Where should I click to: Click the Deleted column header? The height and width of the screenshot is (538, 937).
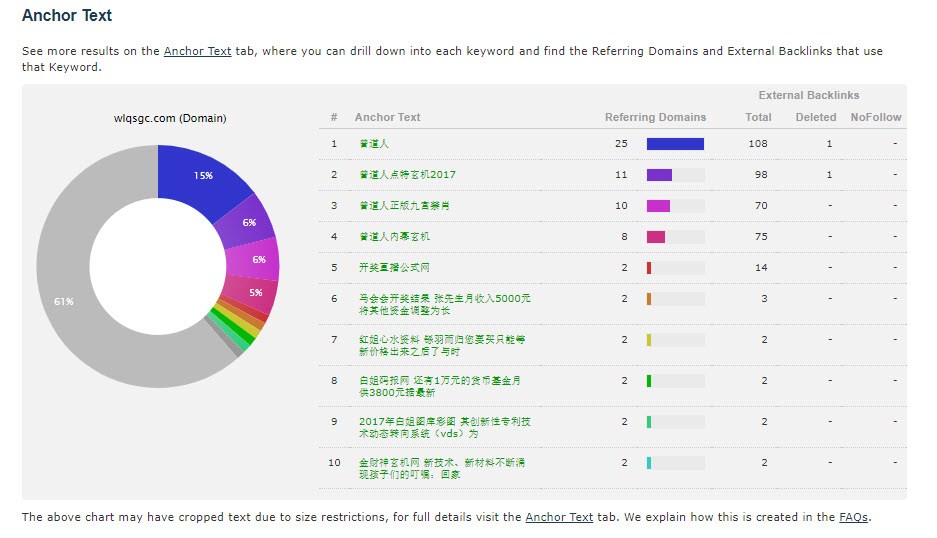815,117
